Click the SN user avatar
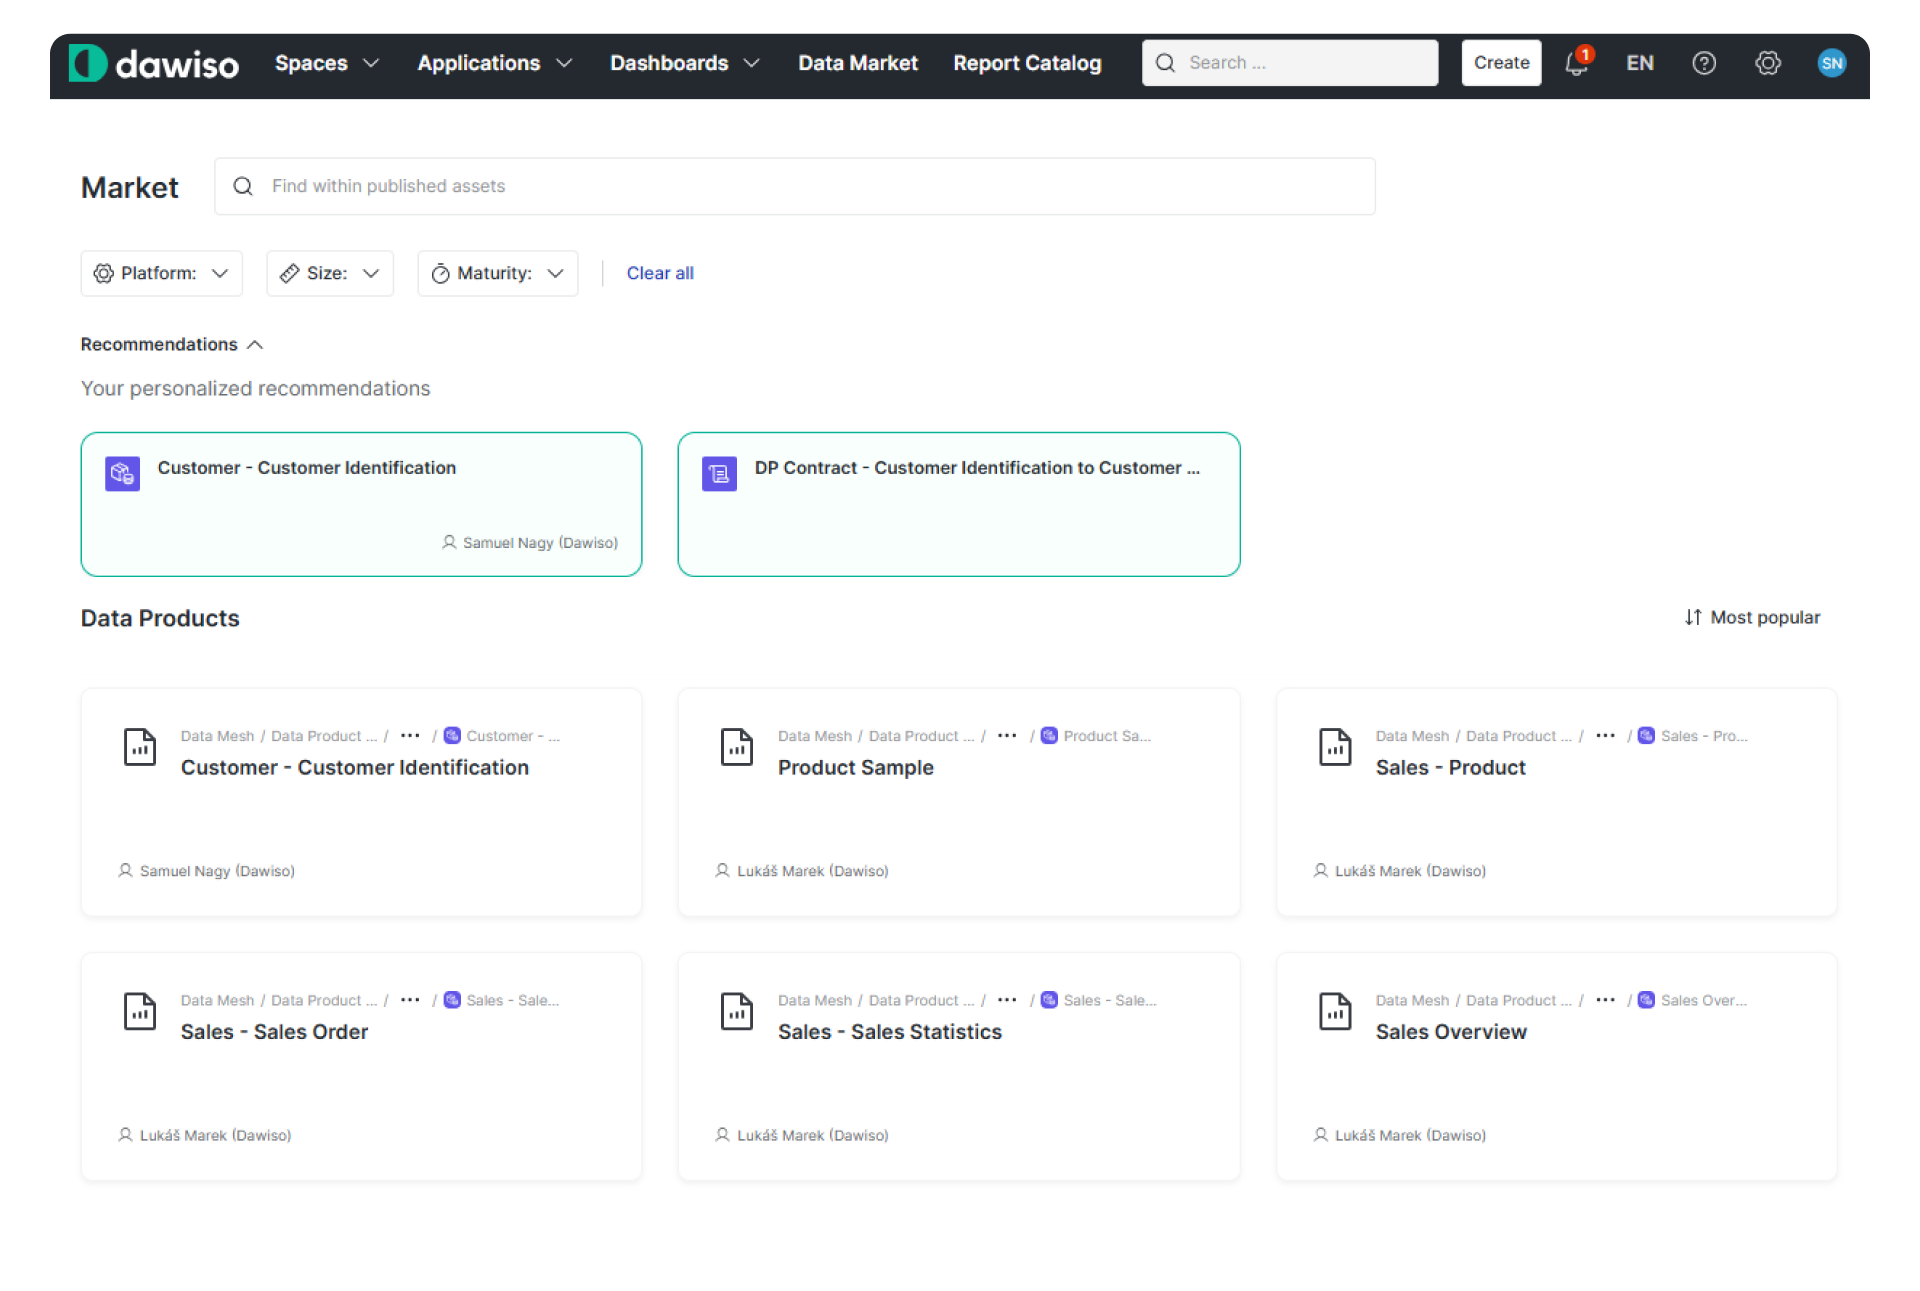The image size is (1920, 1291). tap(1832, 63)
